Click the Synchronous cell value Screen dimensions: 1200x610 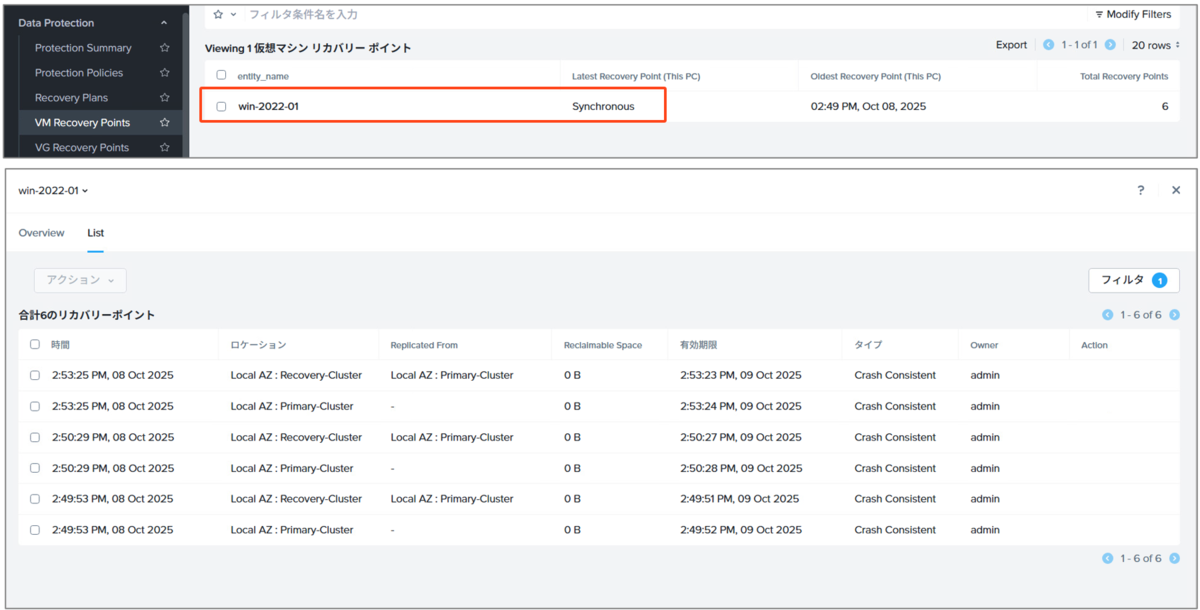tap(603, 106)
